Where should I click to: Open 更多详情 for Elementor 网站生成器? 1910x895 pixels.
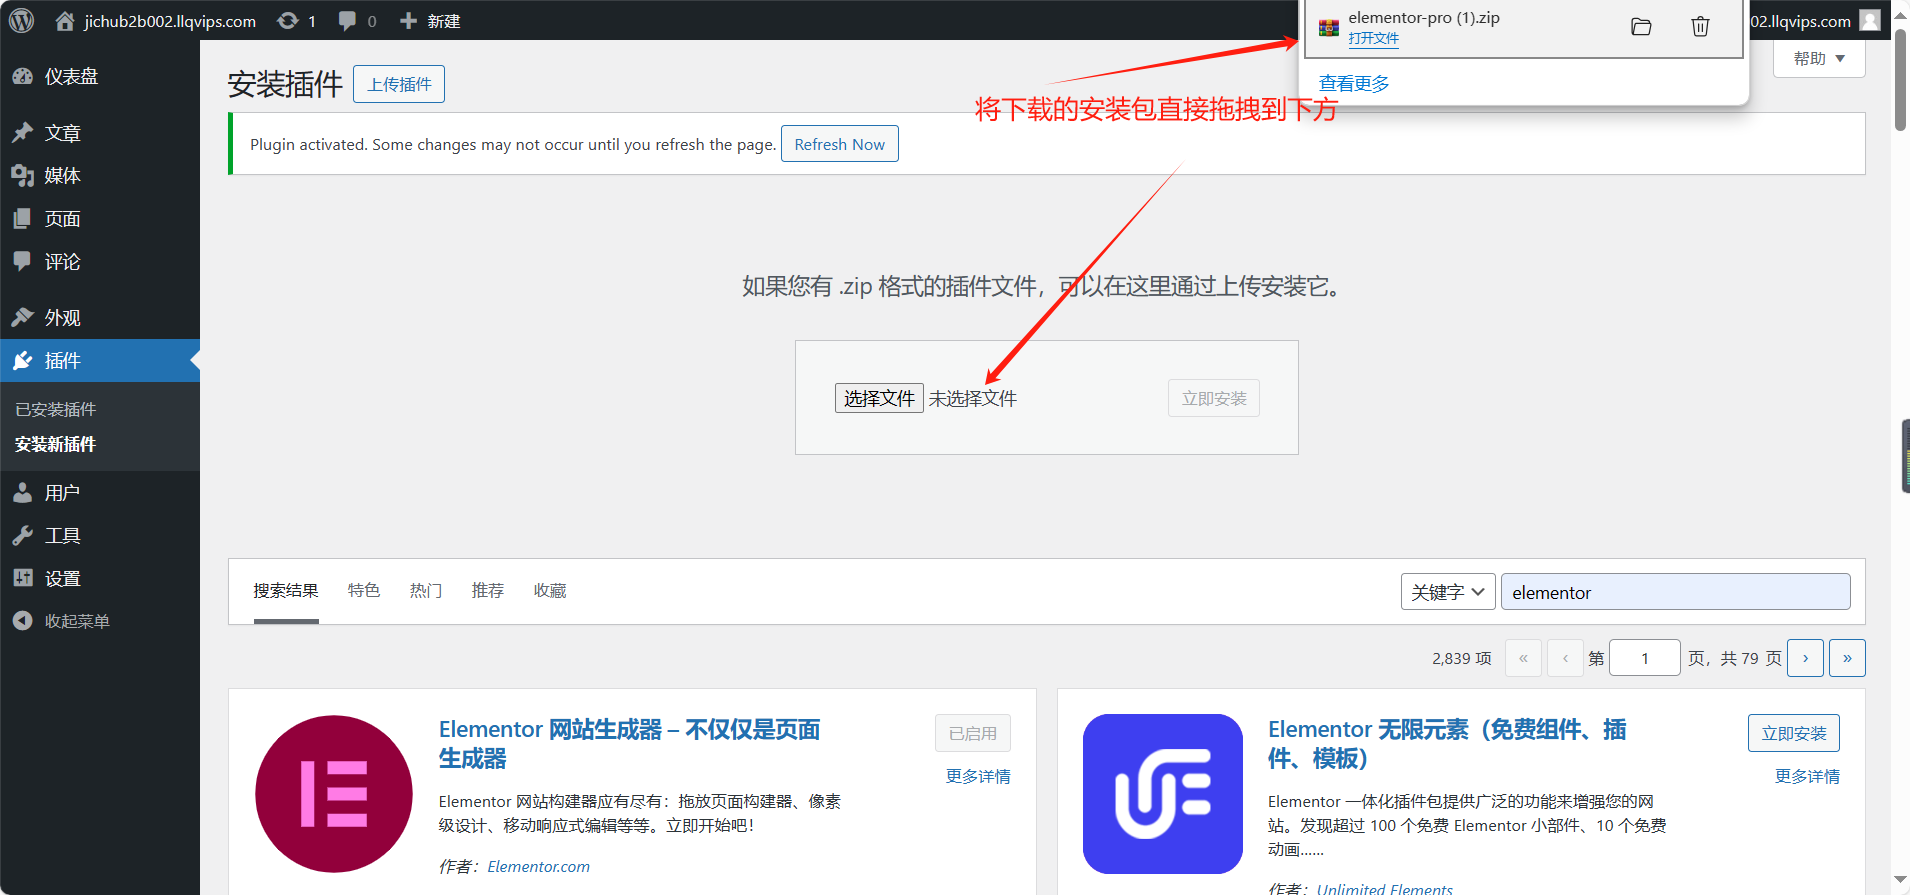click(978, 777)
